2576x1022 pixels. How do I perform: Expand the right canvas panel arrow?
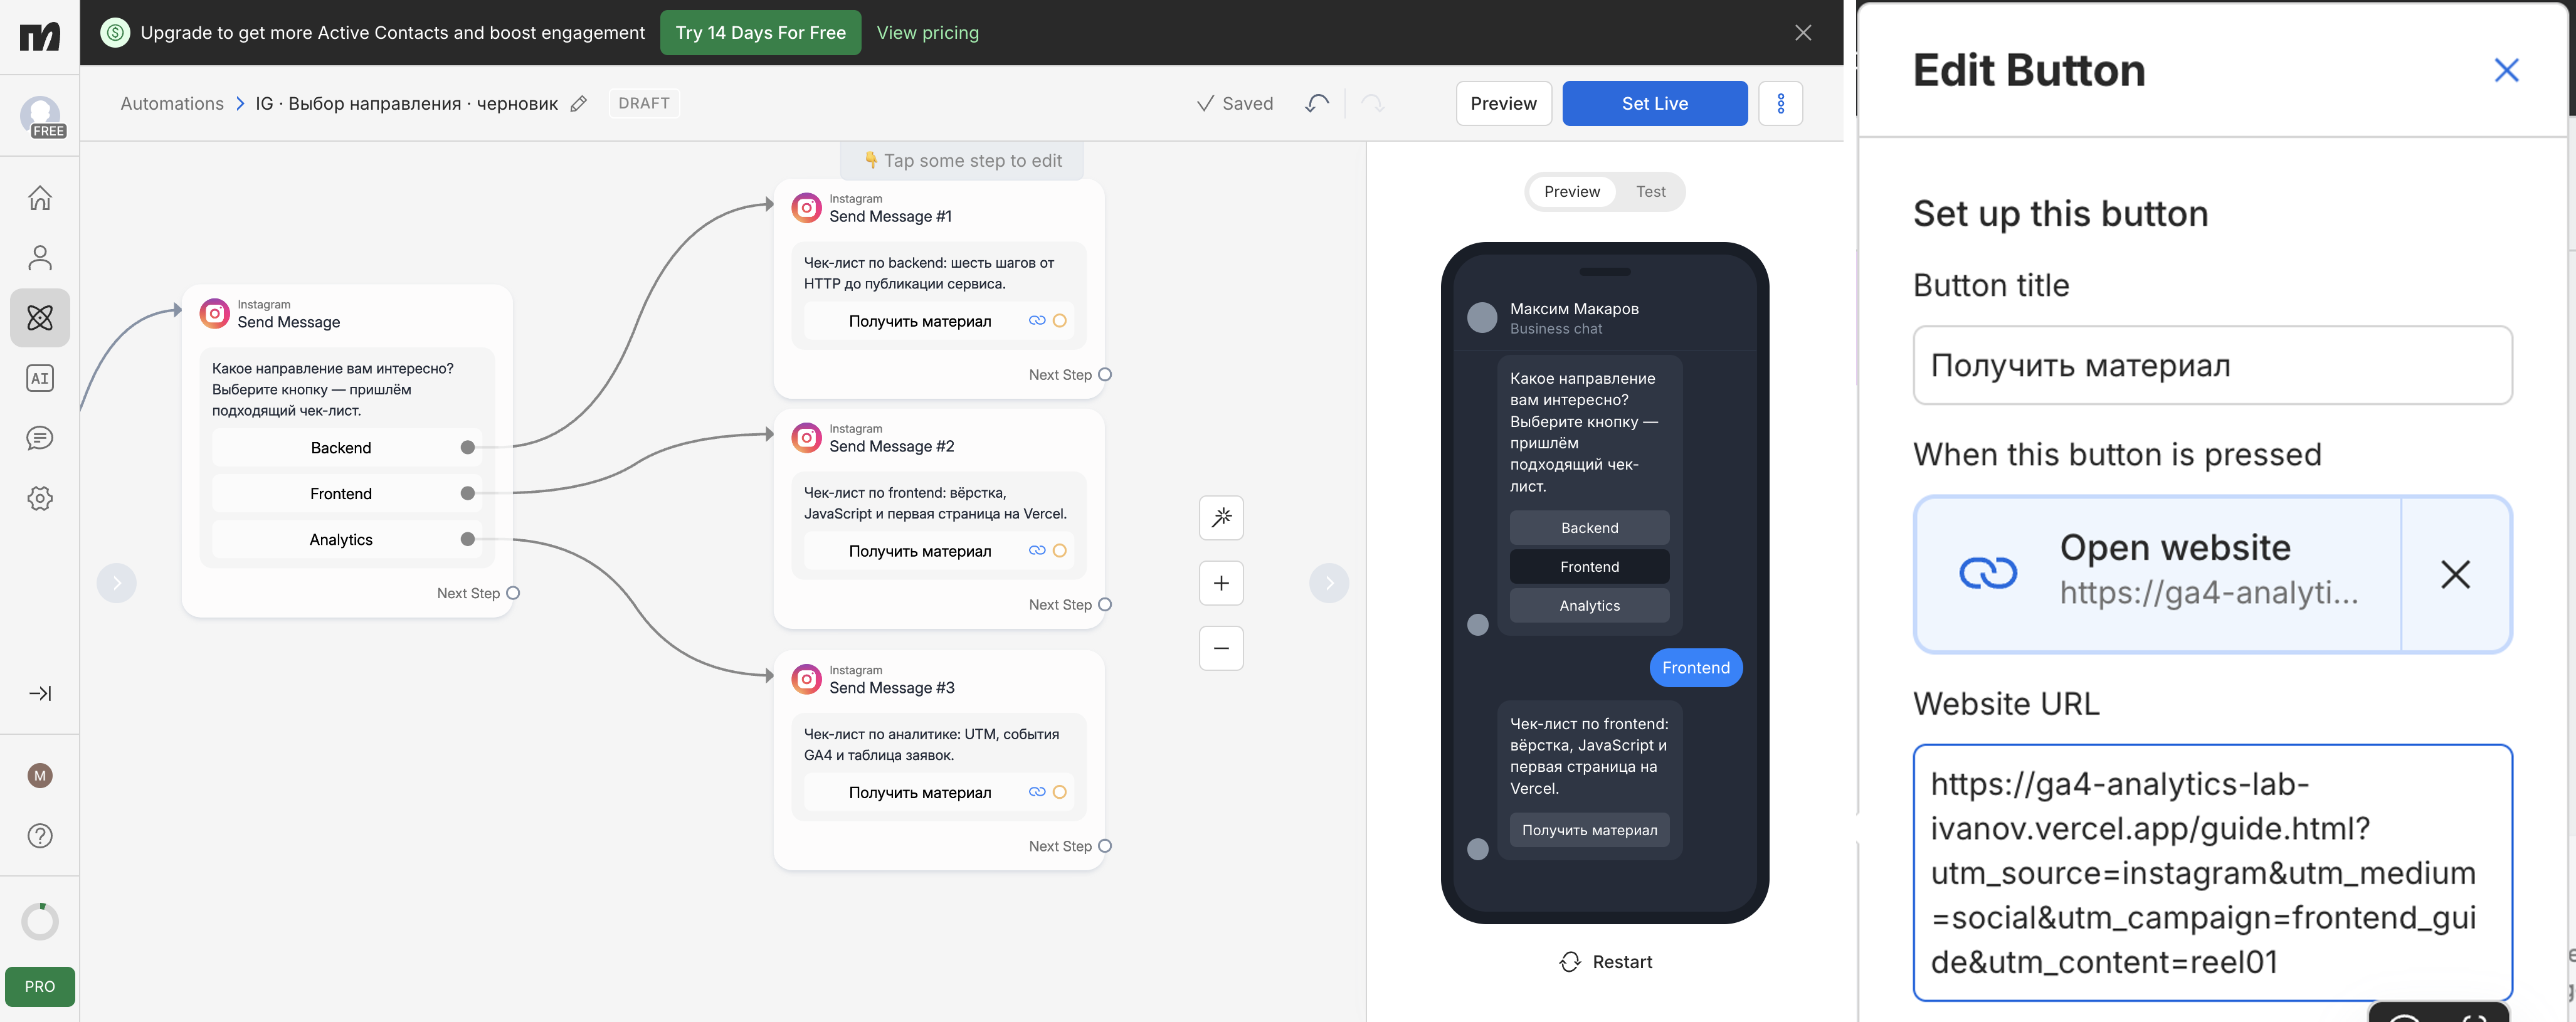[1329, 583]
